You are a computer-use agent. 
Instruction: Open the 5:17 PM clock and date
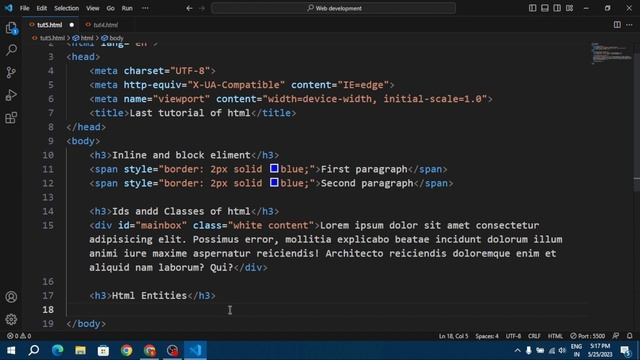tap(600, 351)
